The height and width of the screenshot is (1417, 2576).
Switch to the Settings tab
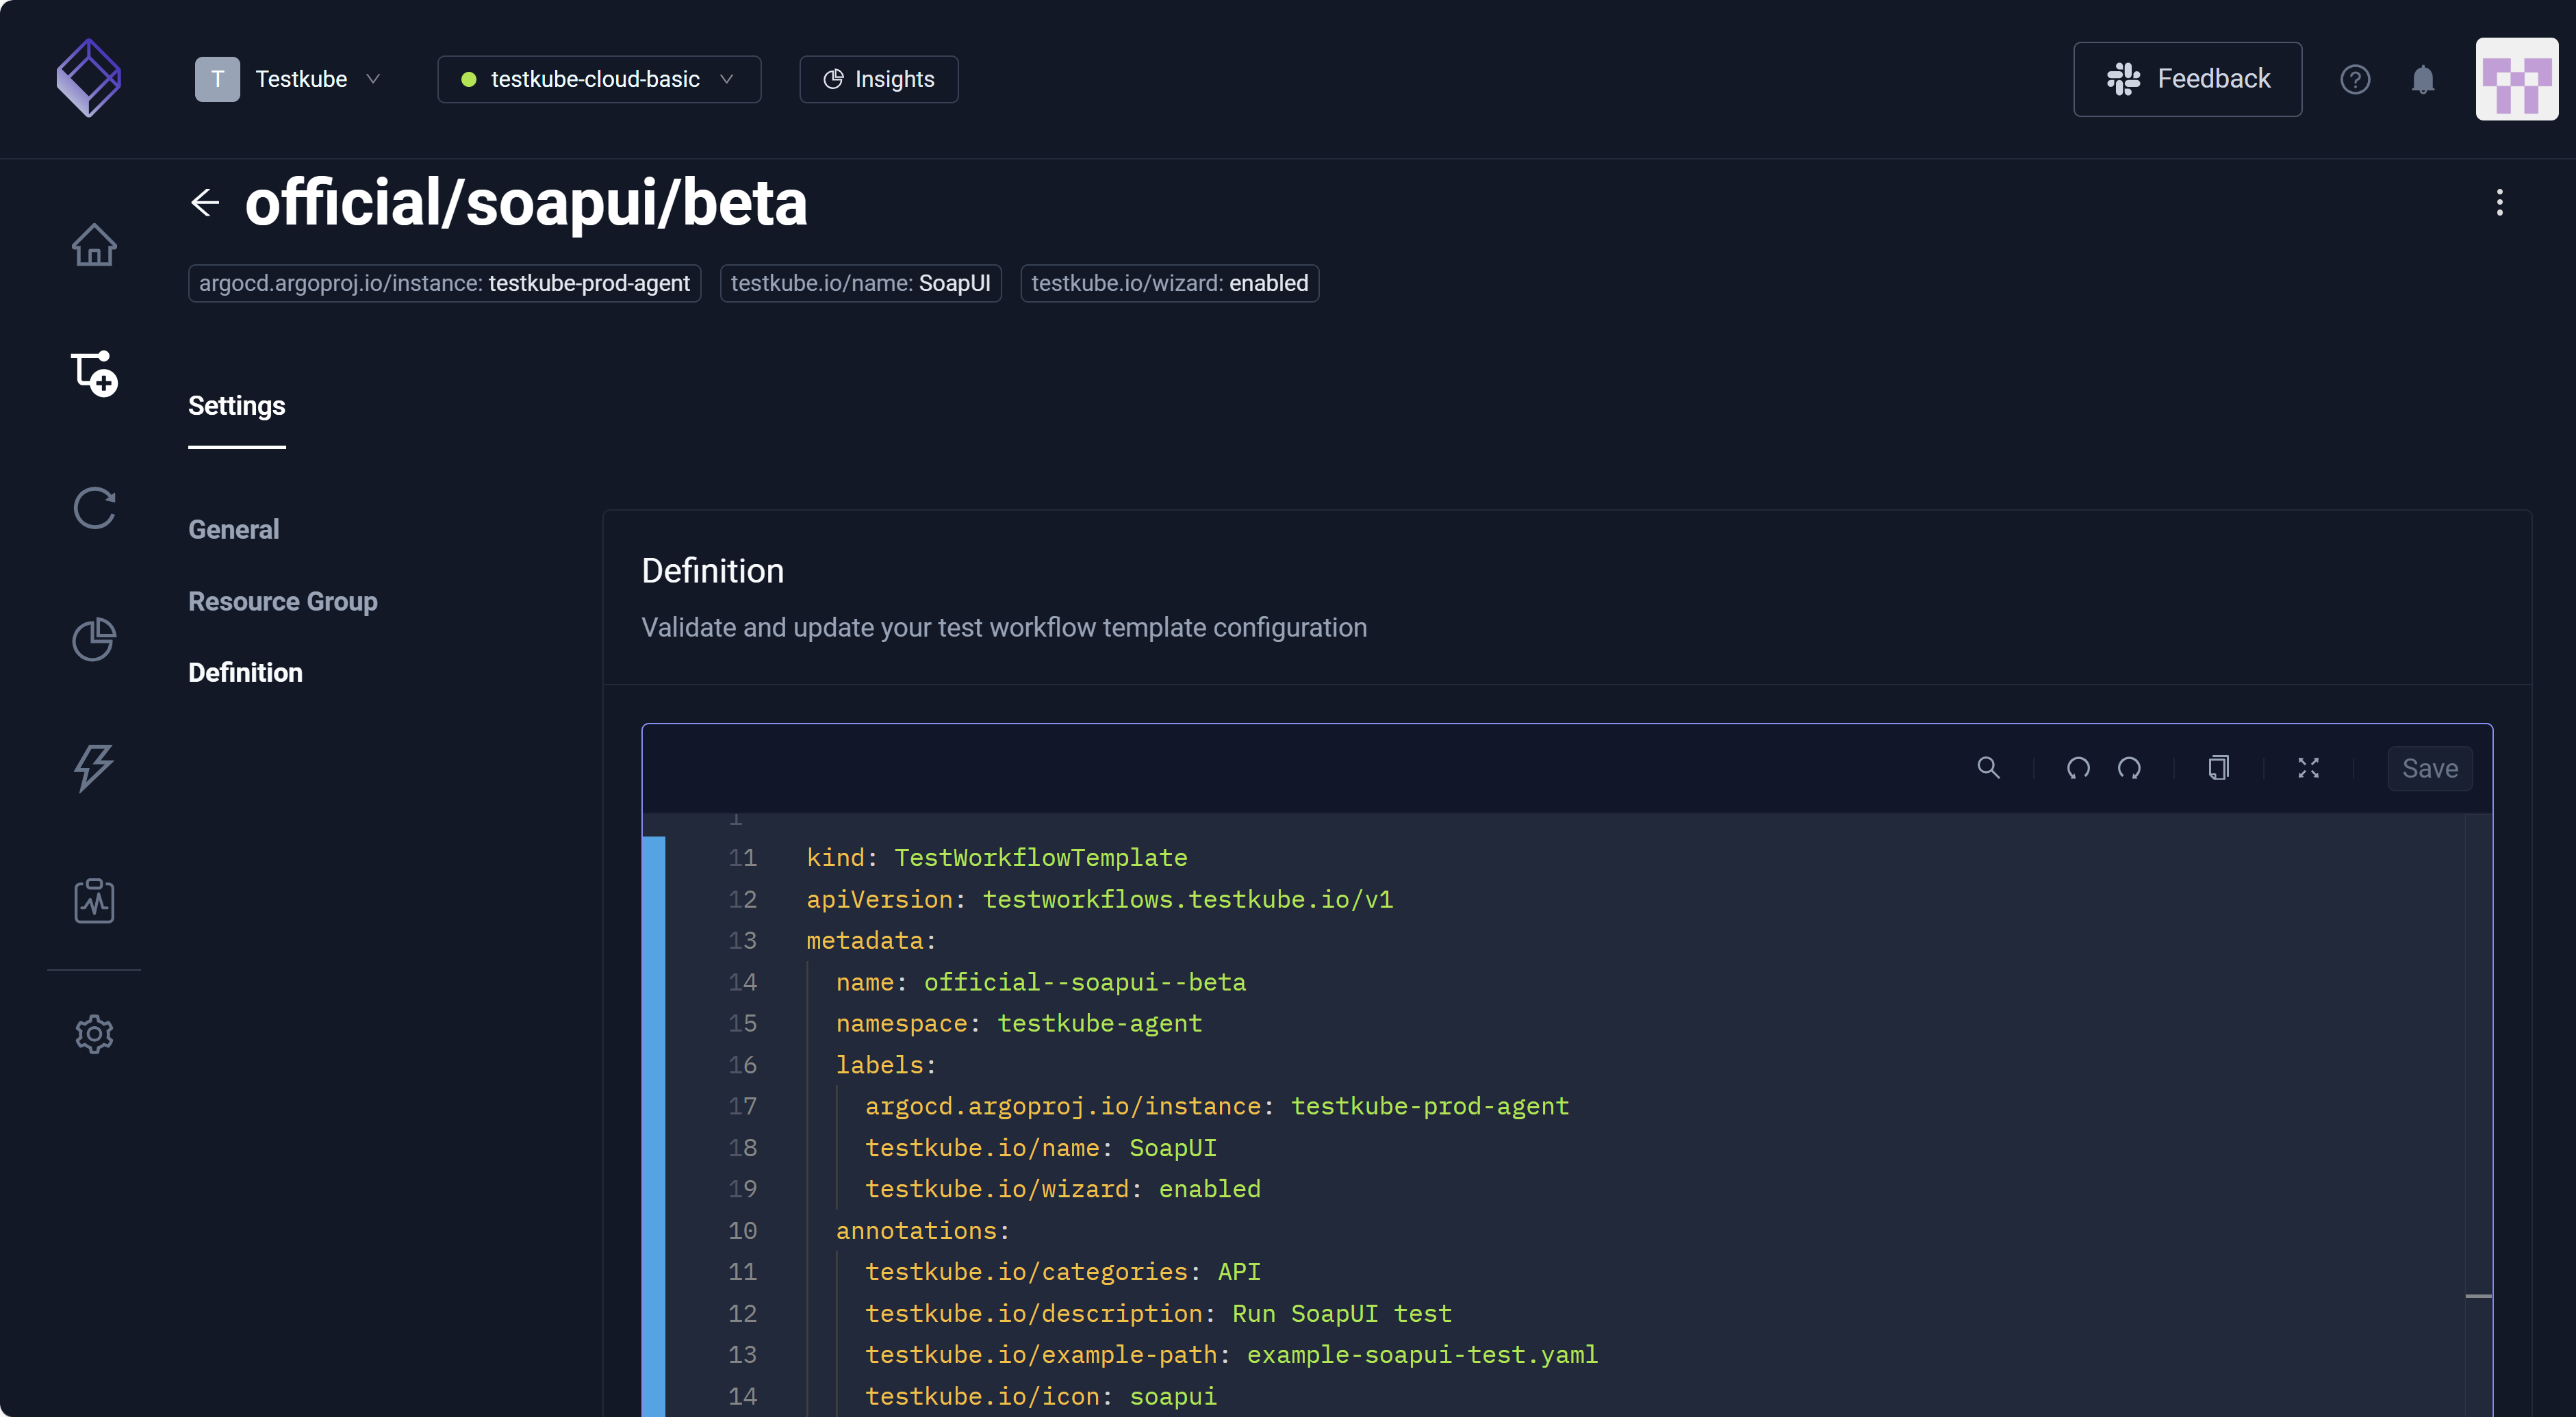pos(236,405)
